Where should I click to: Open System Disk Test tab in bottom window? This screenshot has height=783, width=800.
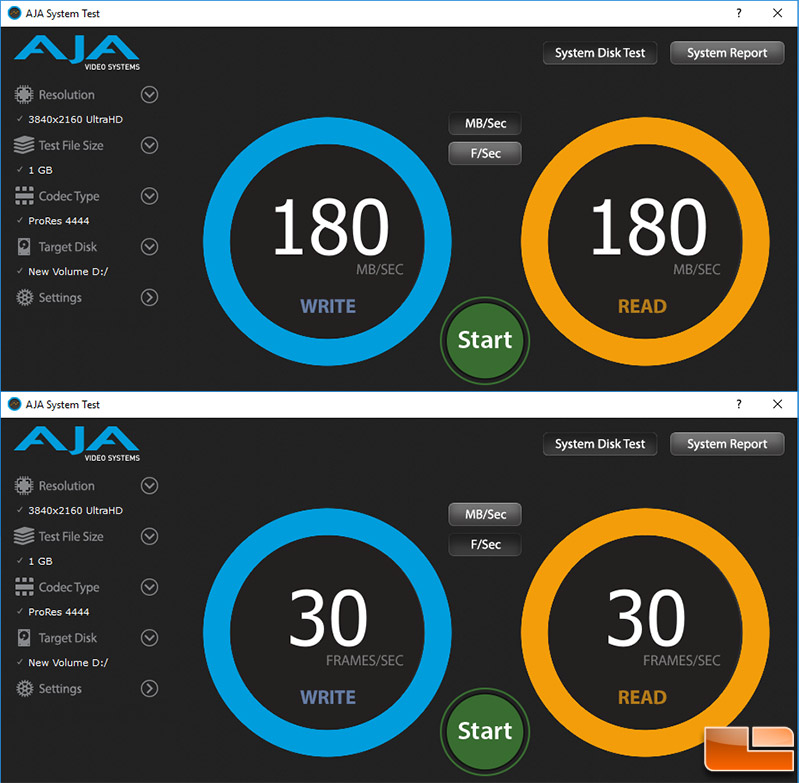[x=600, y=444]
